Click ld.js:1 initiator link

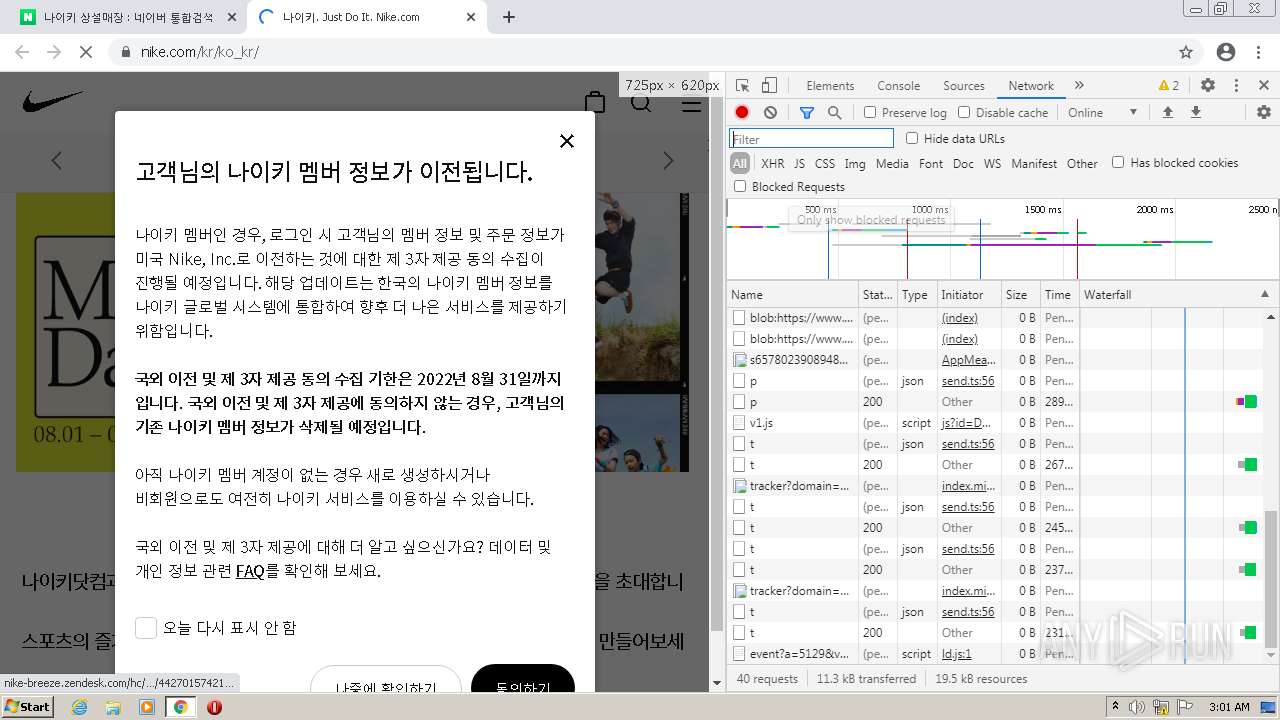tap(957, 654)
